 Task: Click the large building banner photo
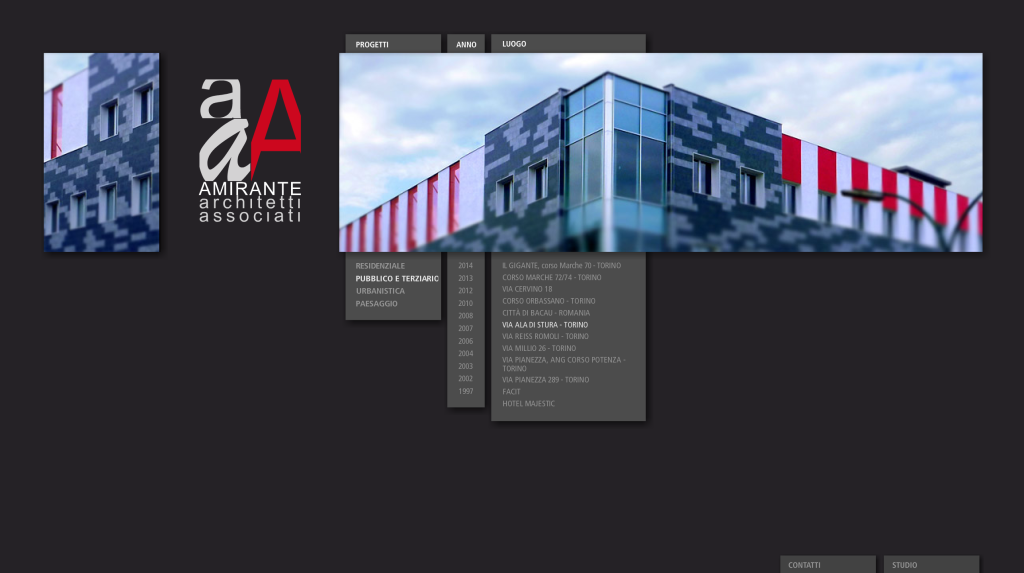[660, 152]
